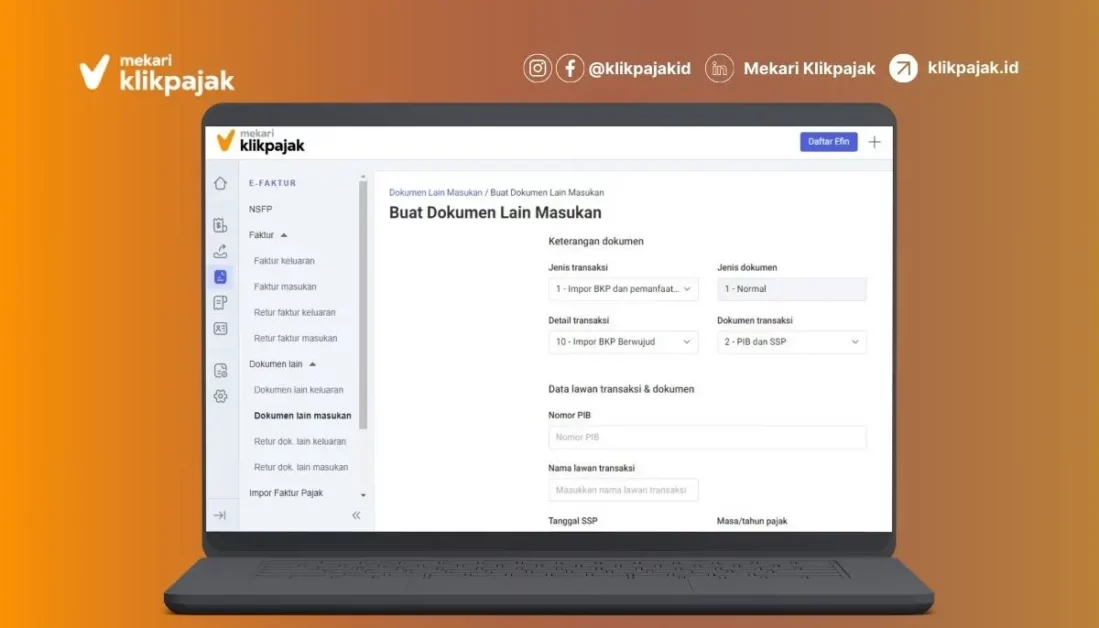Expand the icon rail with arrow icon
The height and width of the screenshot is (628, 1099).
tap(219, 515)
